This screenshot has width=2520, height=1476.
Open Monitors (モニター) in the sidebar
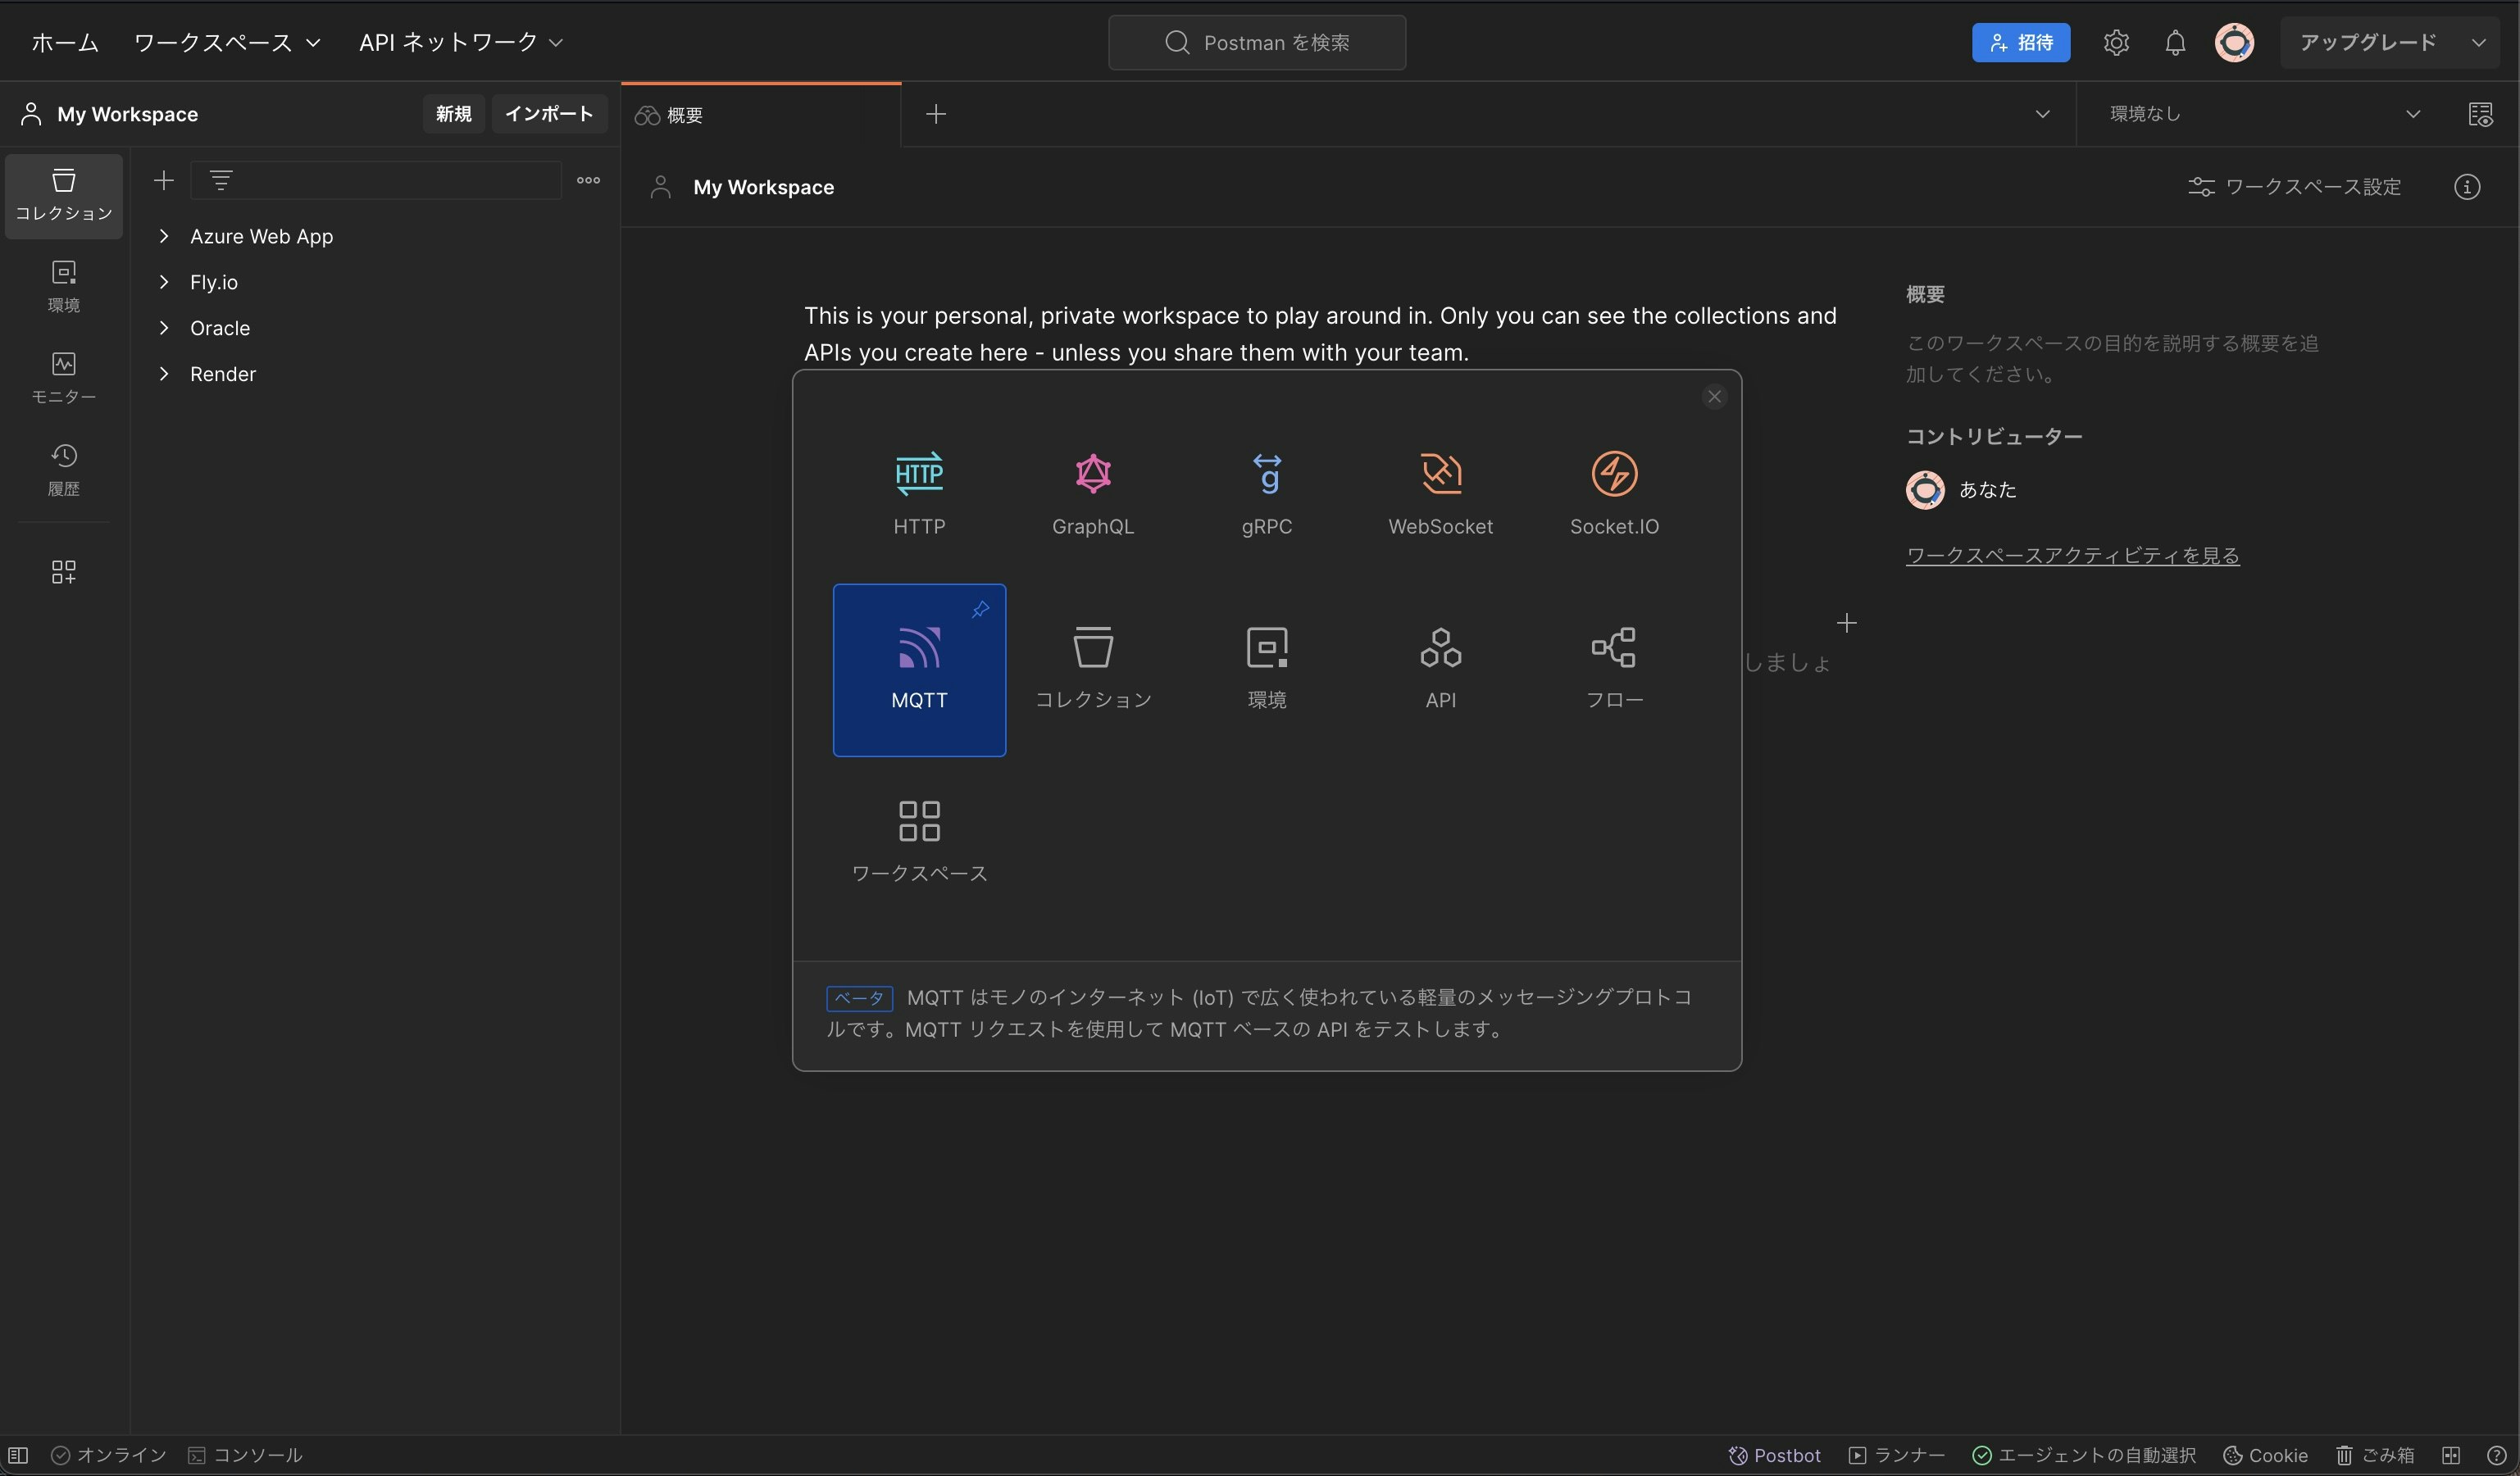click(x=63, y=377)
